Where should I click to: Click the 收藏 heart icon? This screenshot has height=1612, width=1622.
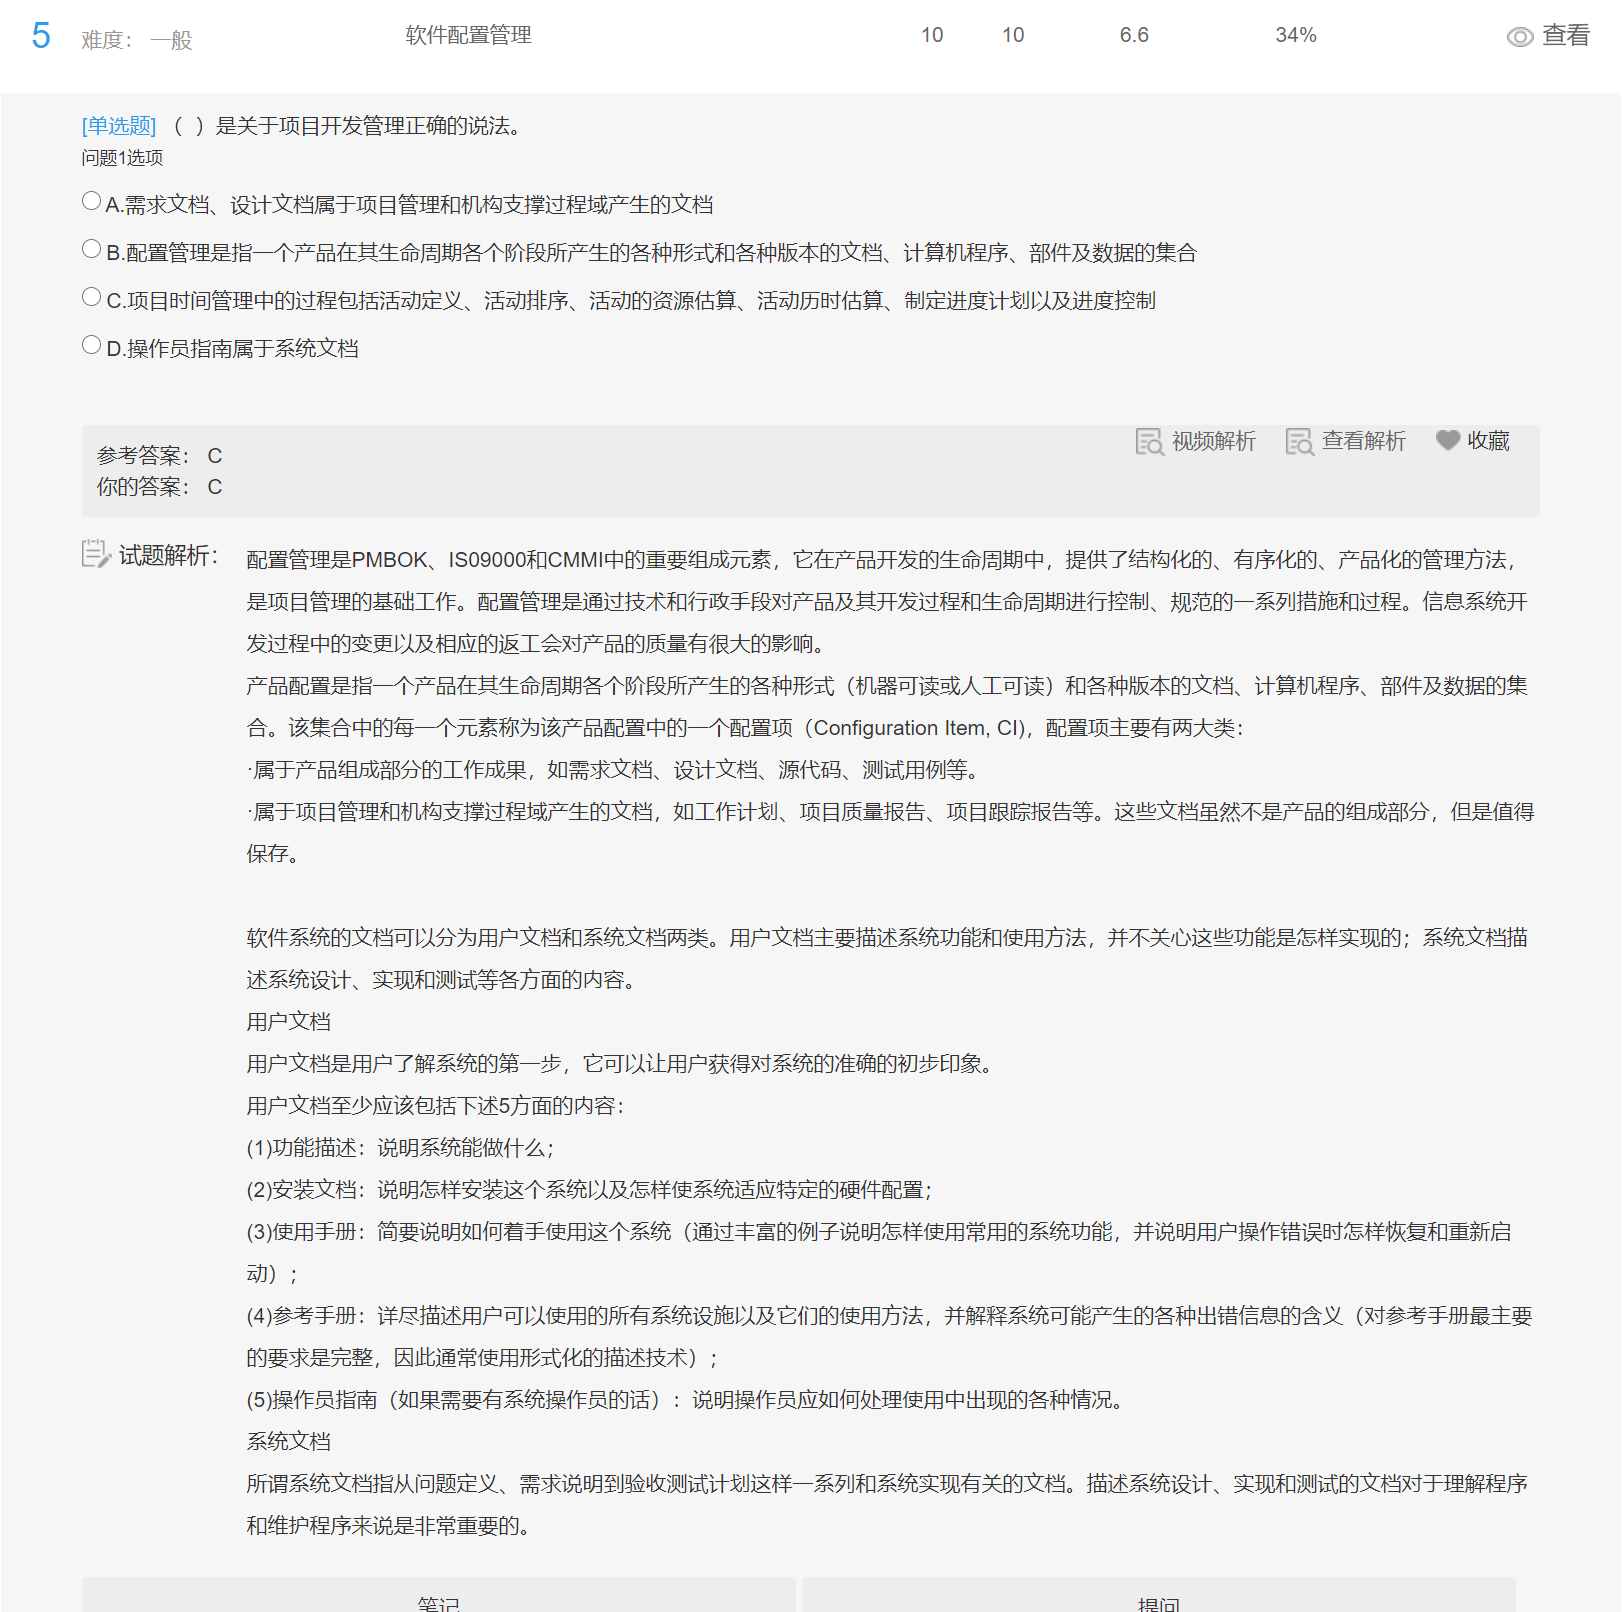pos(1447,440)
